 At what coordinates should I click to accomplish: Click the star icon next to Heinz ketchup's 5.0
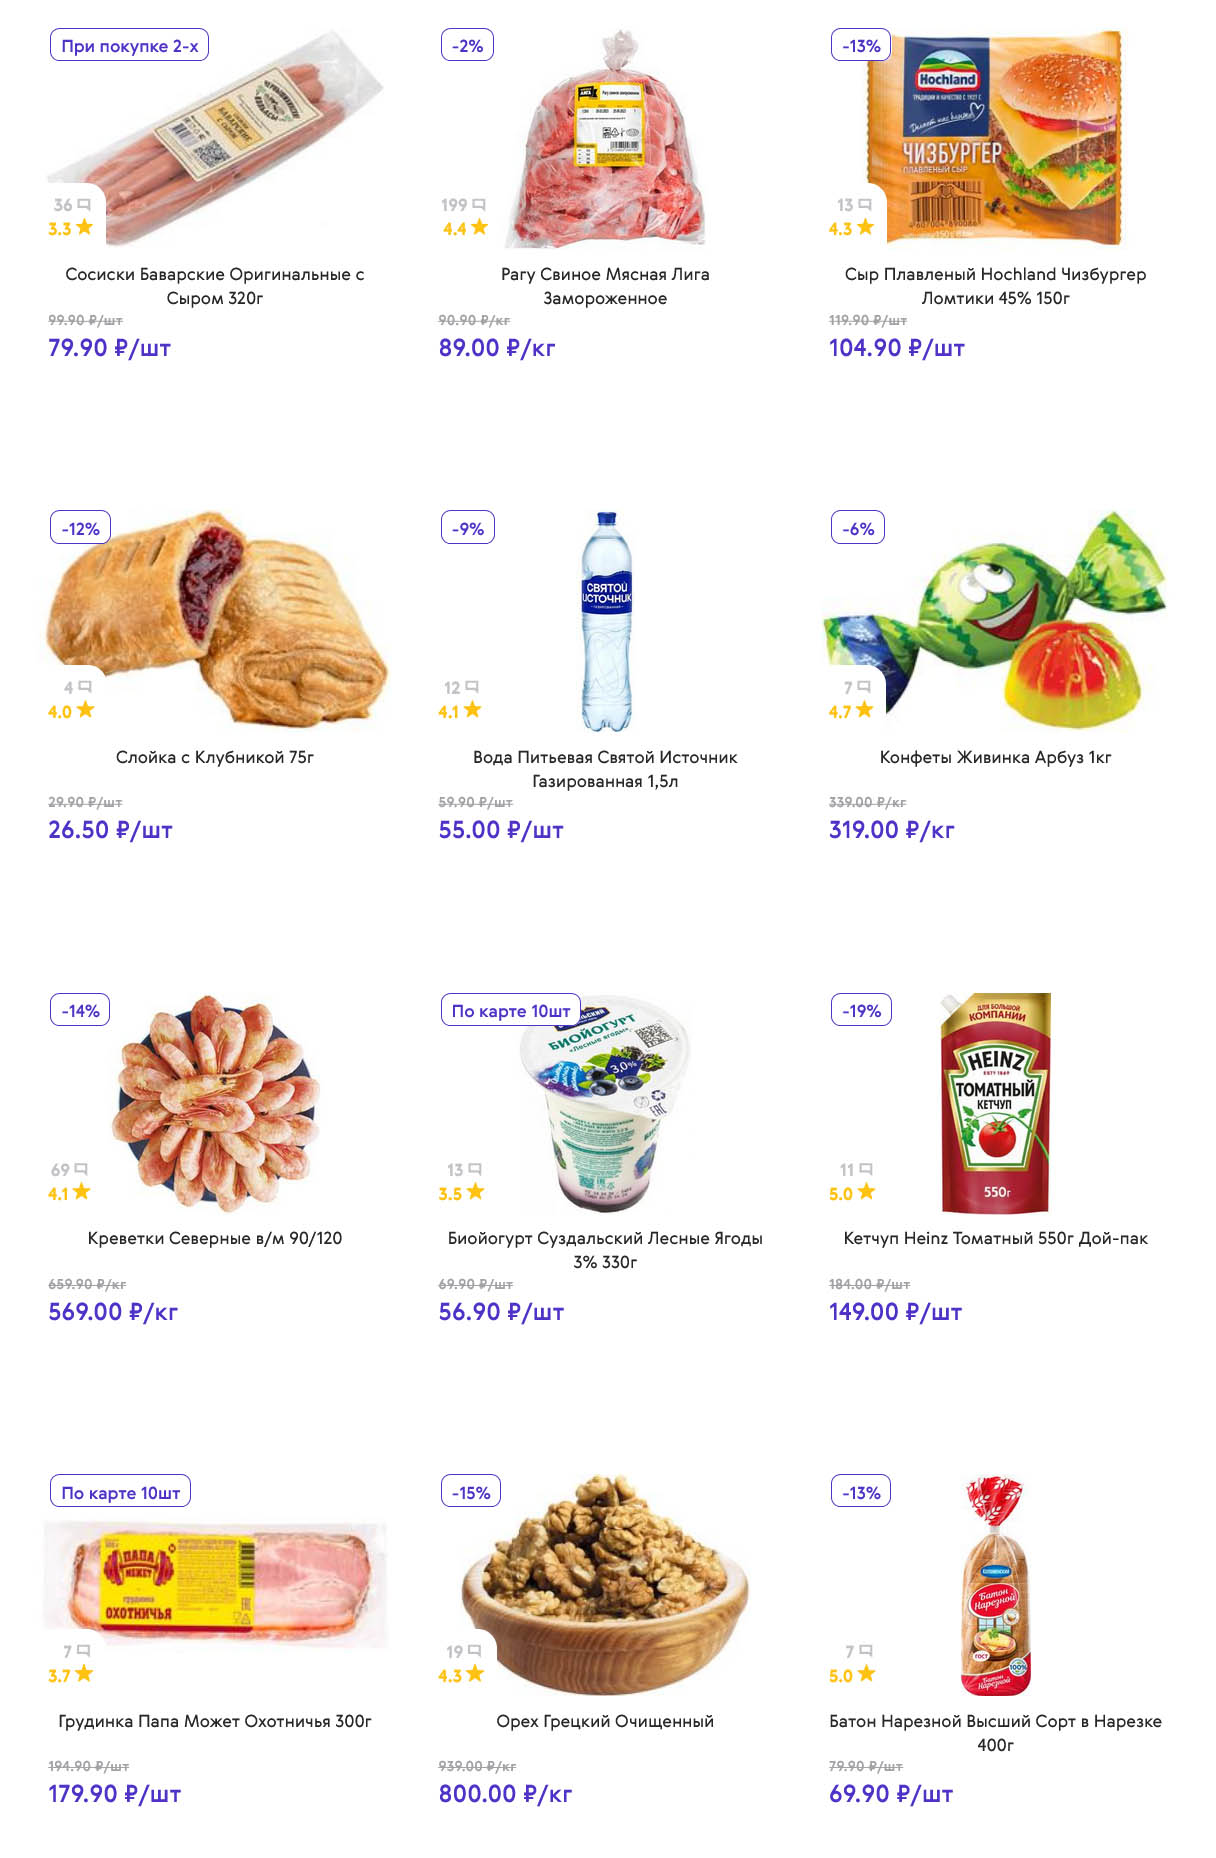click(x=866, y=1192)
